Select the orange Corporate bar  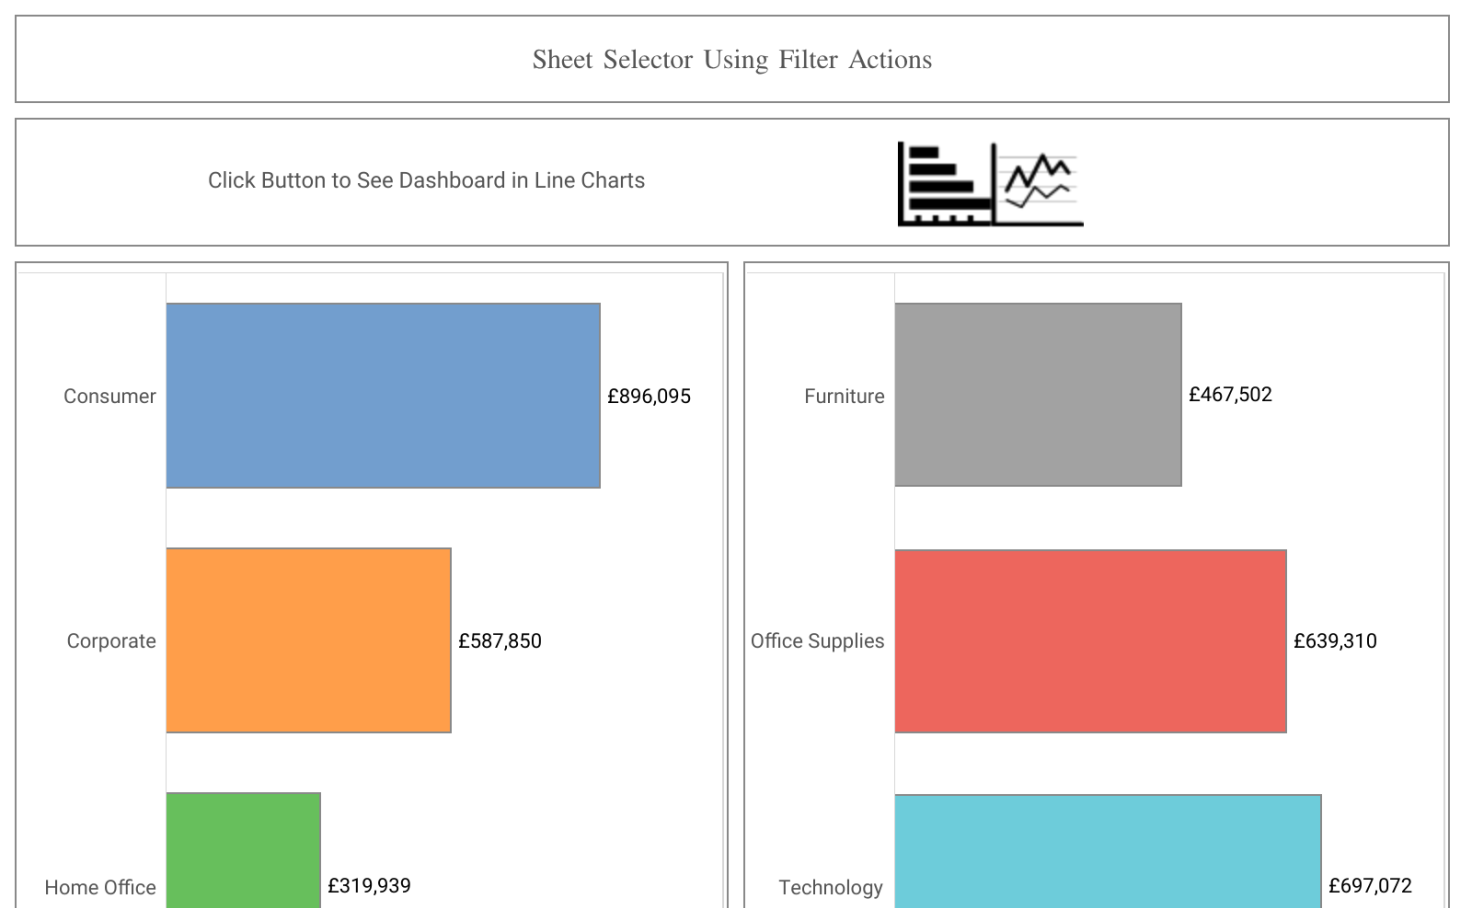click(x=308, y=640)
